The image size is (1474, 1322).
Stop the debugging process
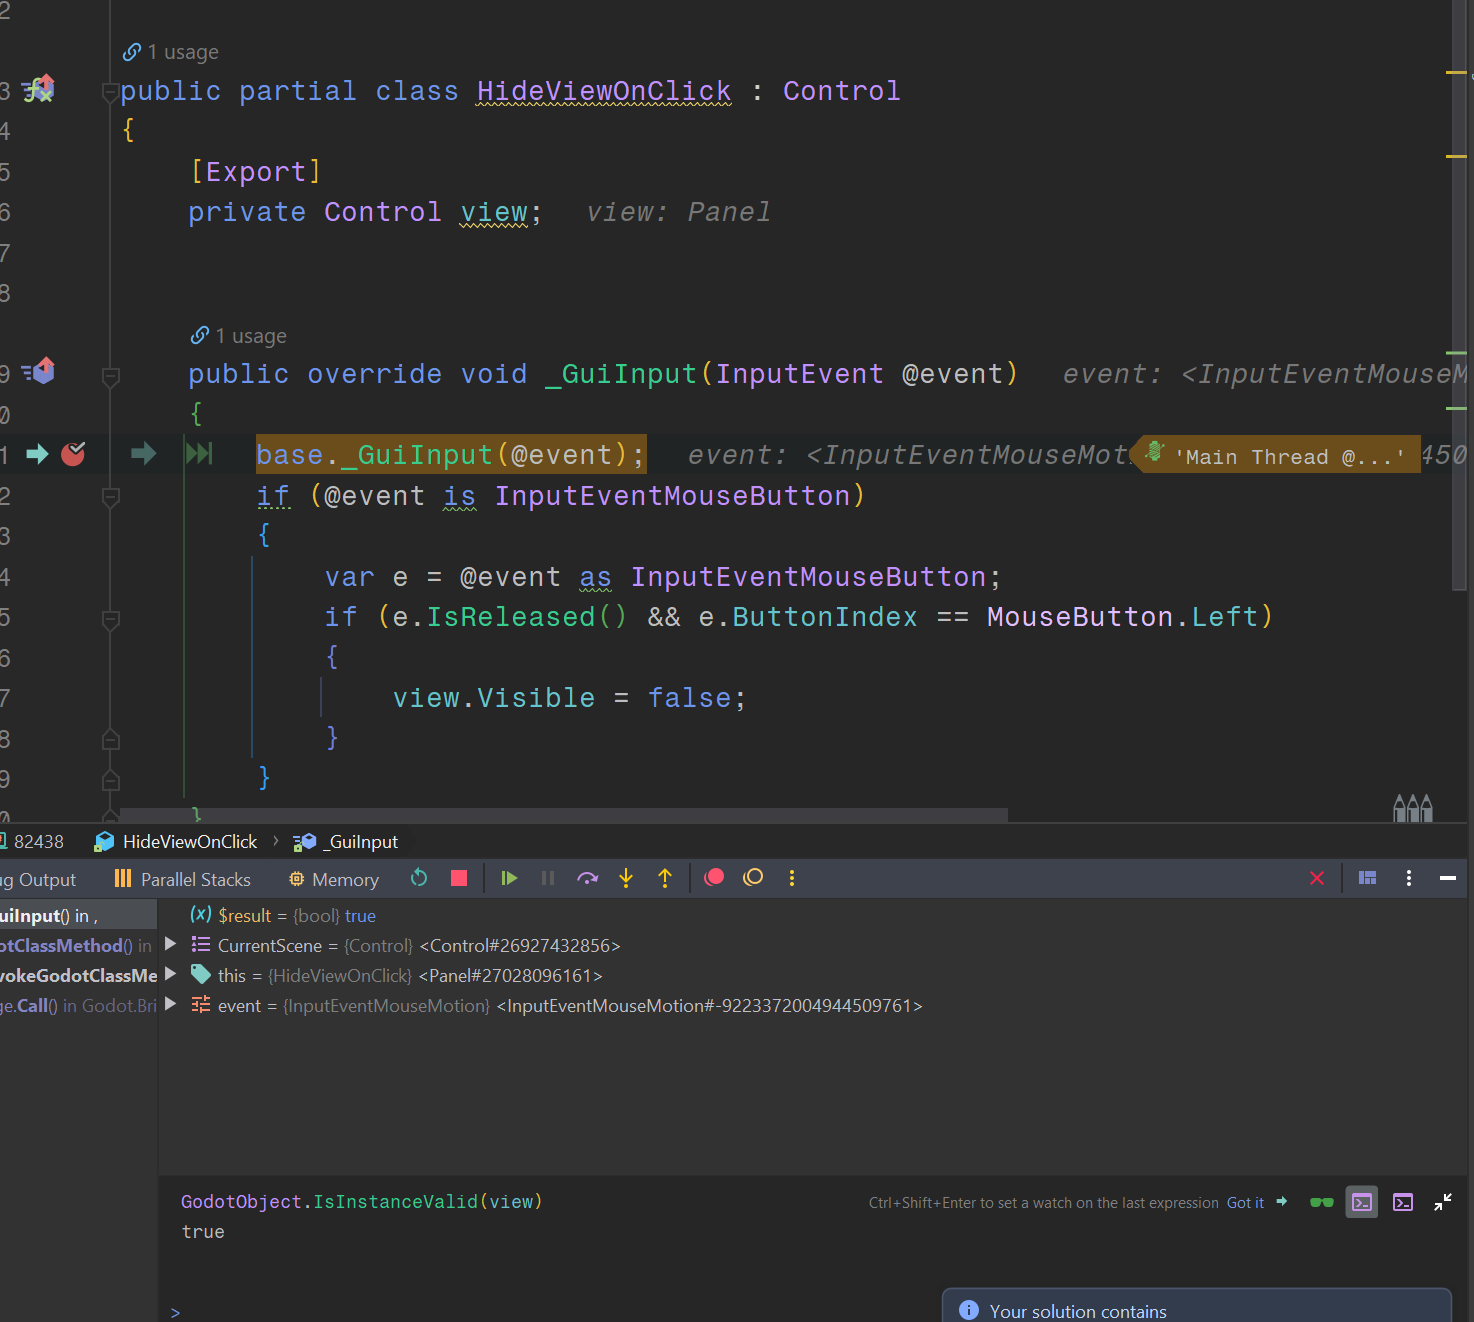pyautogui.click(x=458, y=878)
